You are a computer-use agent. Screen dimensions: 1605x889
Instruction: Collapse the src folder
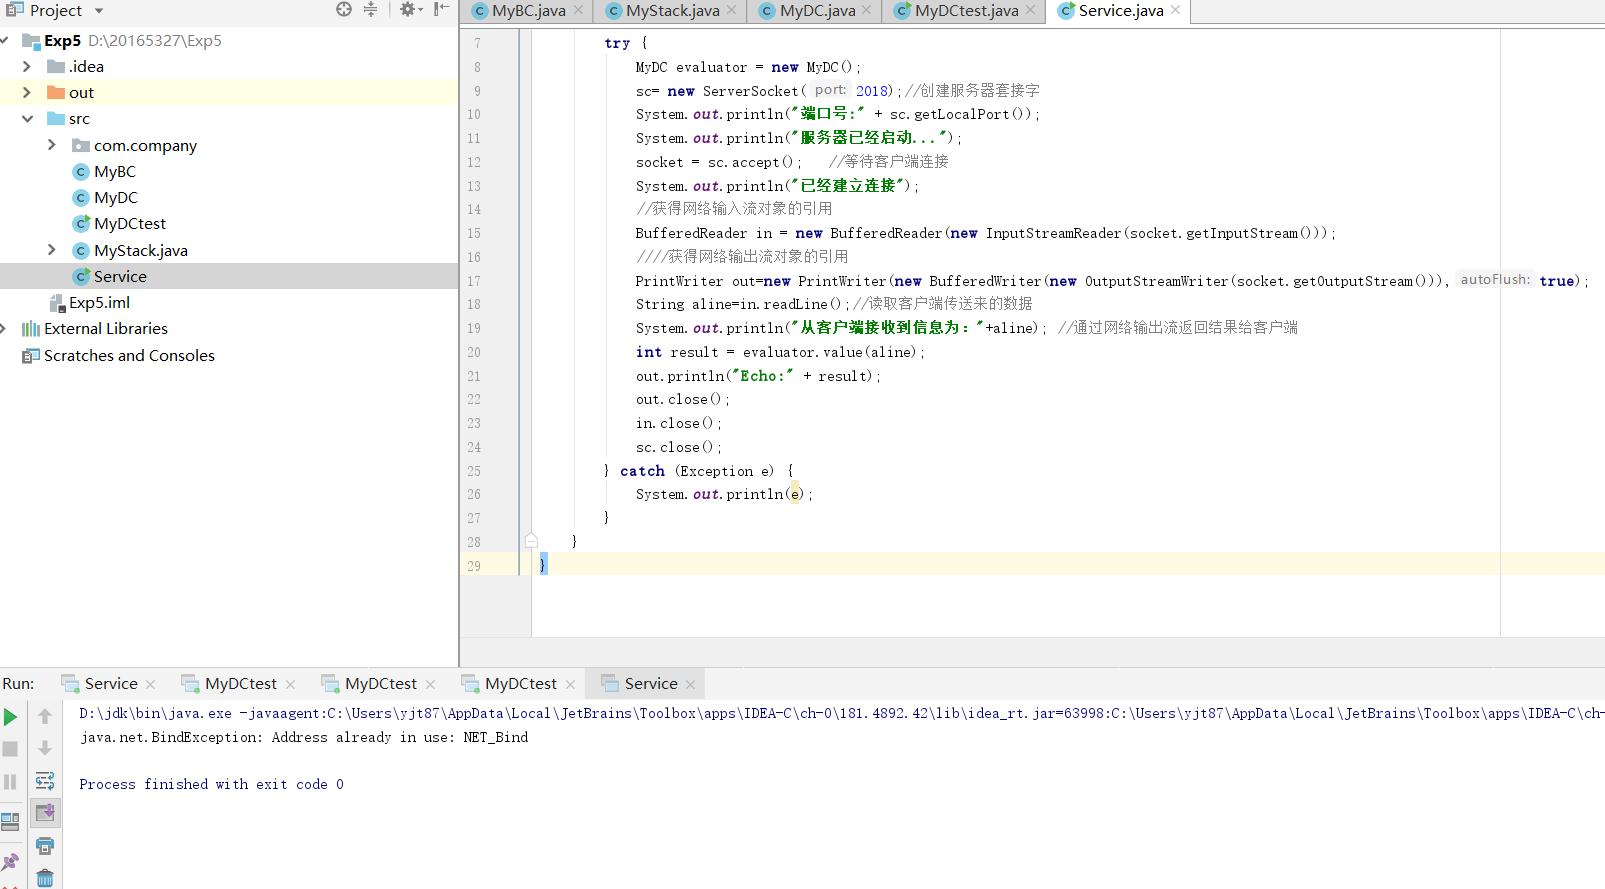pos(27,118)
